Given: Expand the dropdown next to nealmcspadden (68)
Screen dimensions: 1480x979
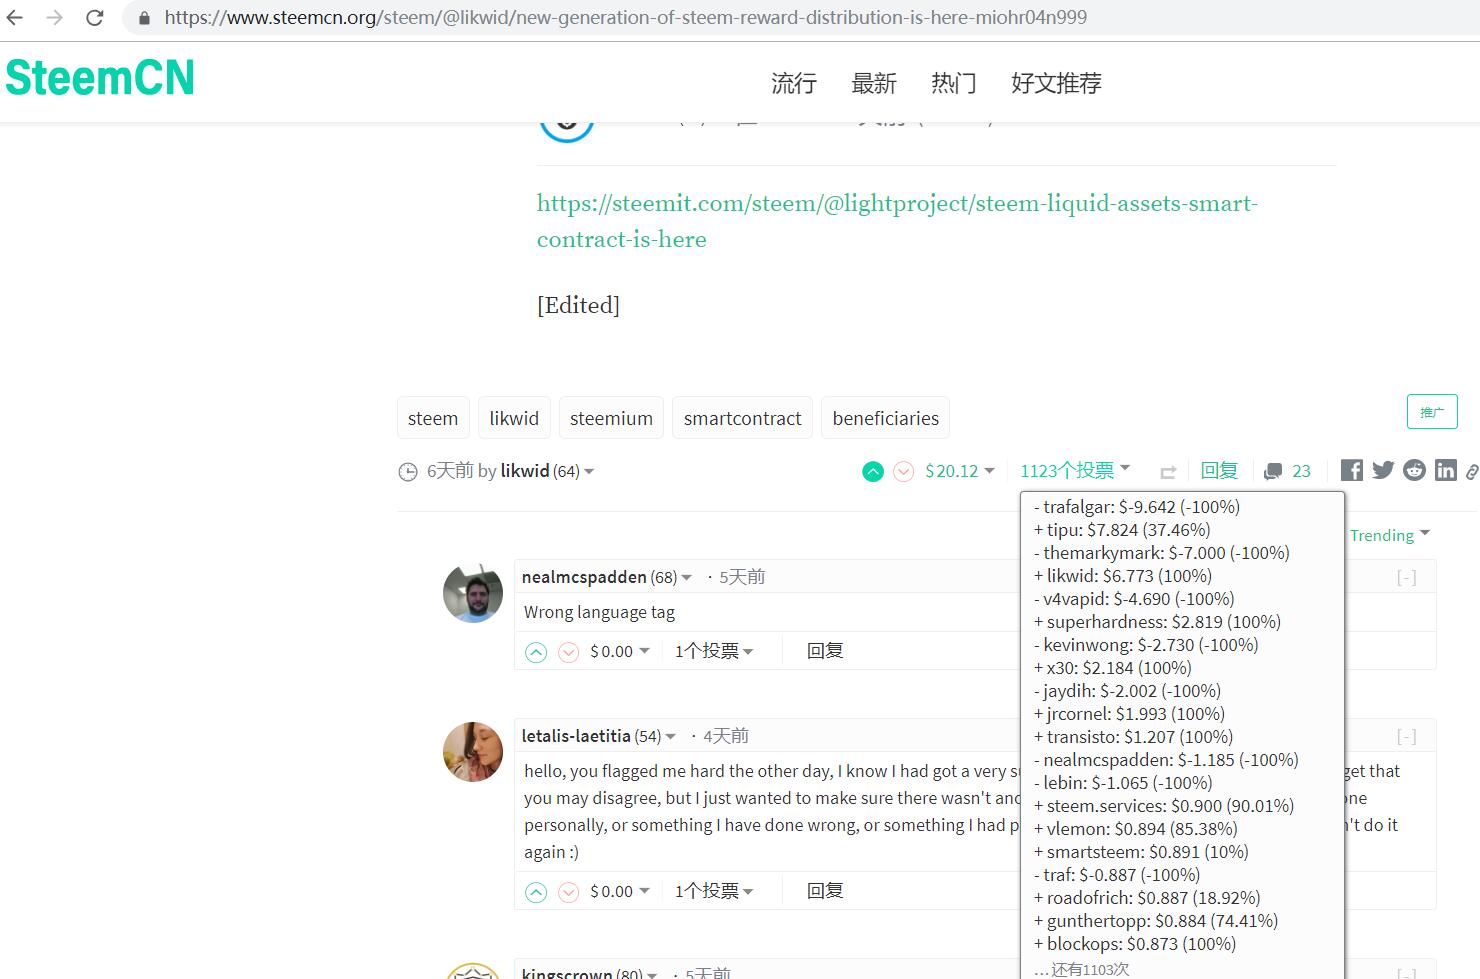Looking at the screenshot, I should click(686, 578).
